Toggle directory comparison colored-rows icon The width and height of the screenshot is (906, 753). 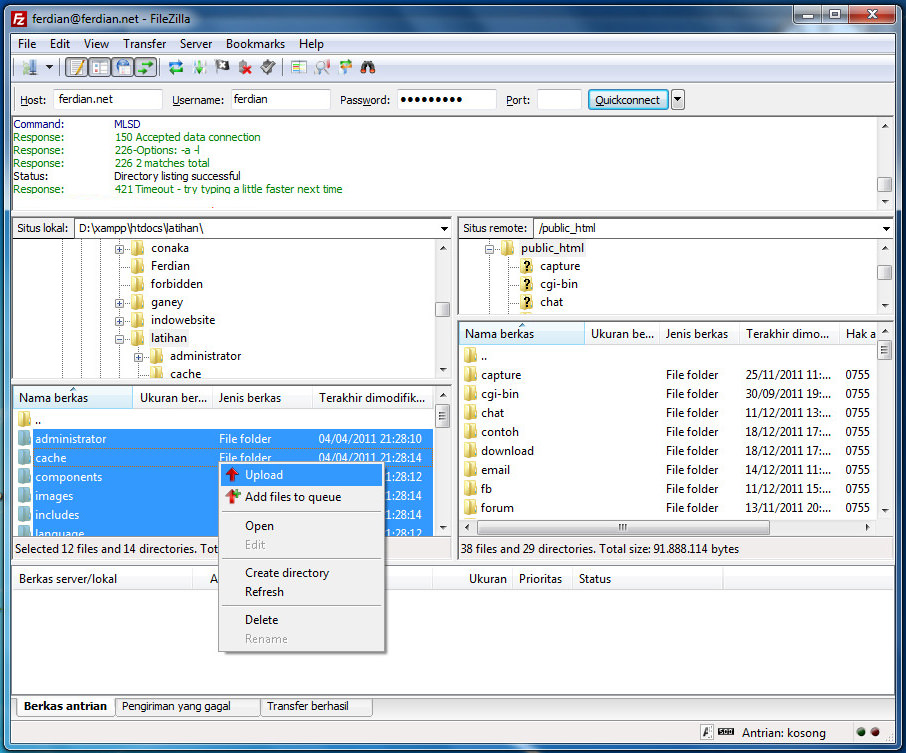(x=299, y=68)
